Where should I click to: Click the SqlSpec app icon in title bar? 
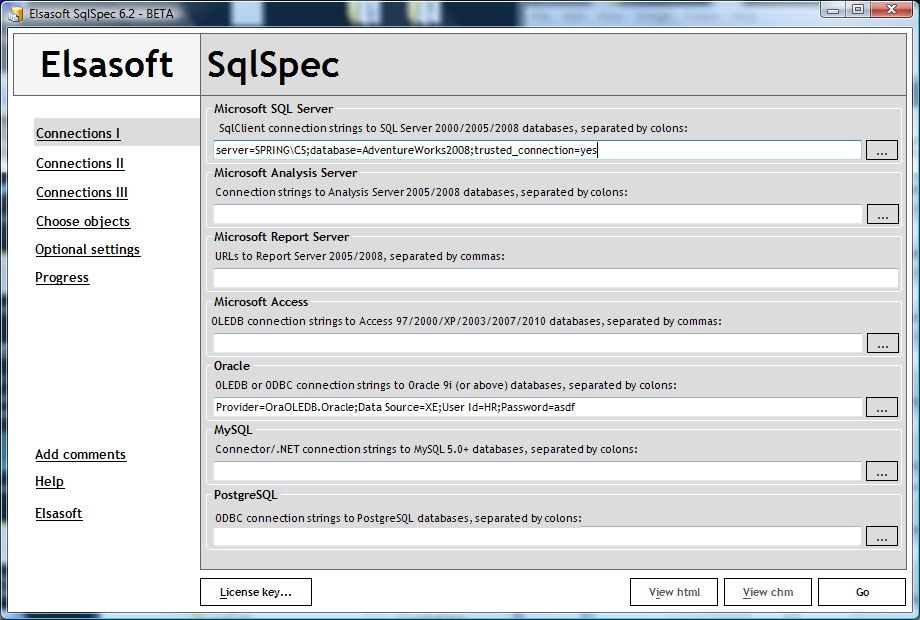click(16, 13)
